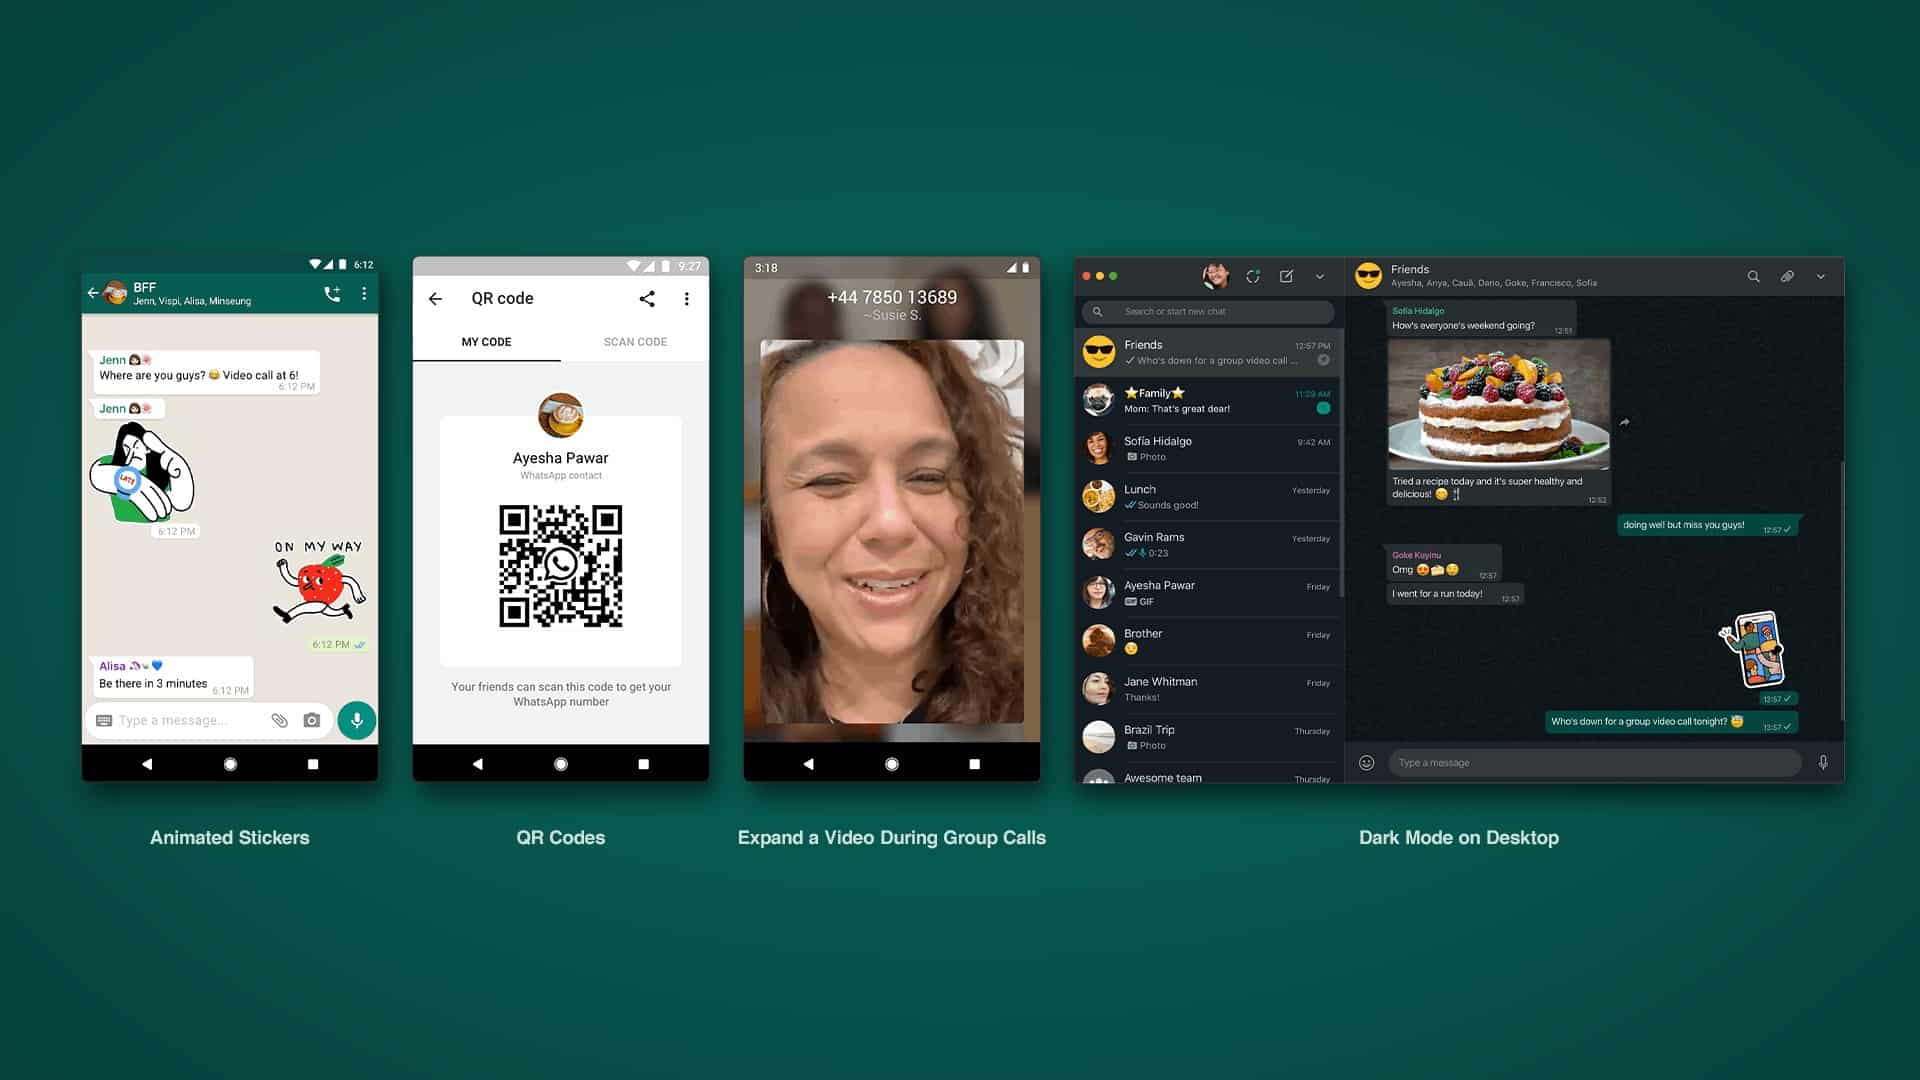Click the search icon in desktop chat list
Screen dimensions: 1920x1080
tap(1098, 311)
